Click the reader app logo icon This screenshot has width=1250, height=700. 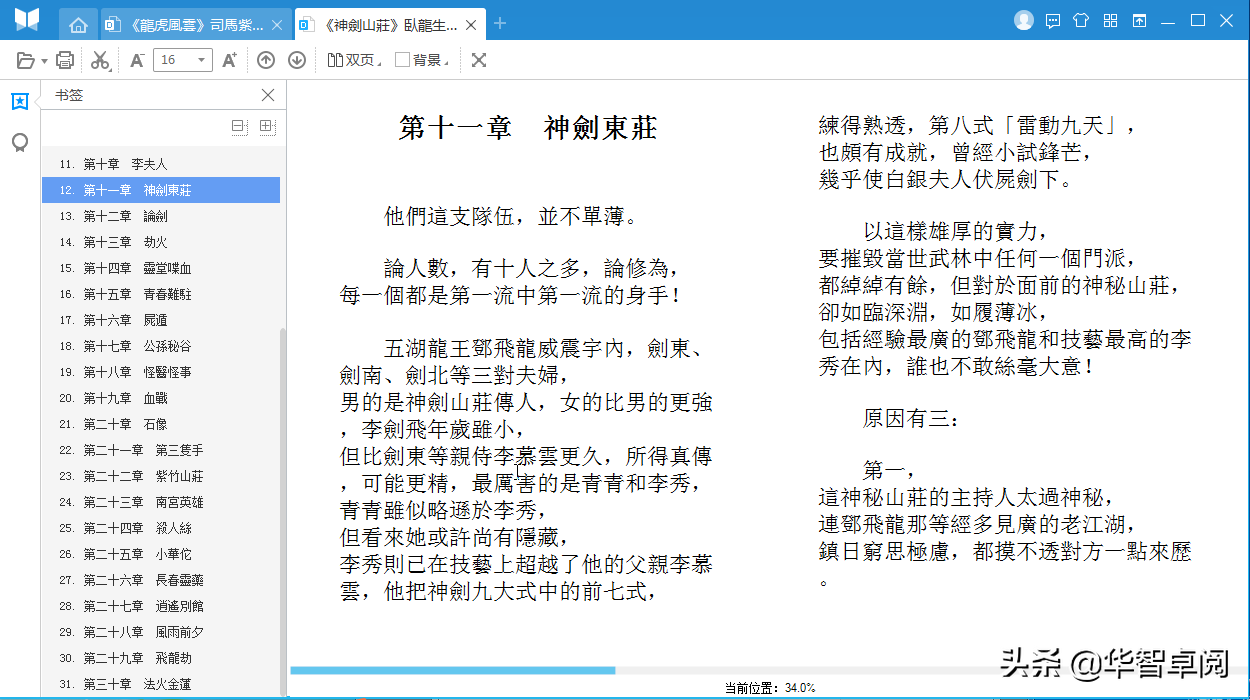27,20
